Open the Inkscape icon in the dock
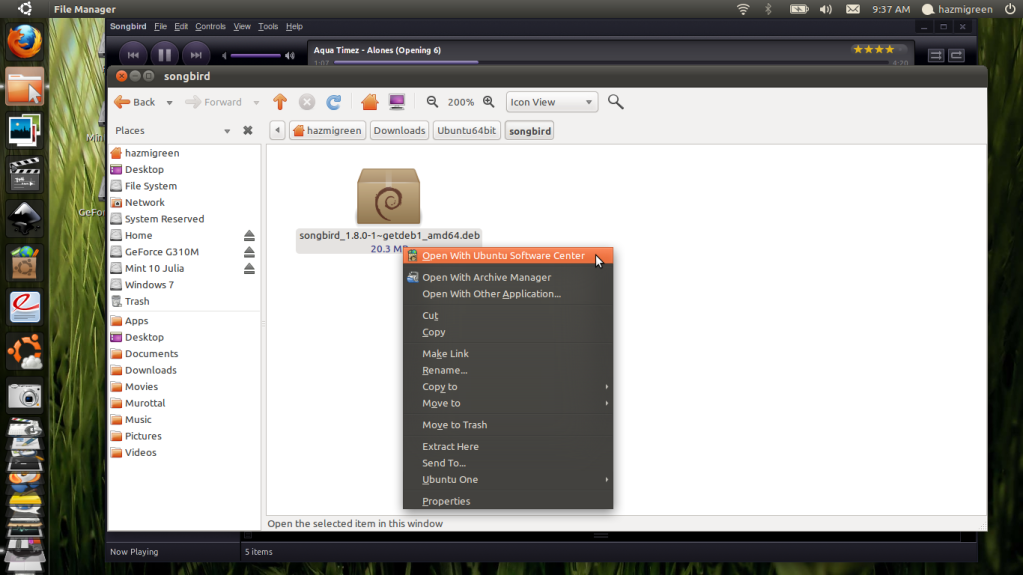 point(25,219)
